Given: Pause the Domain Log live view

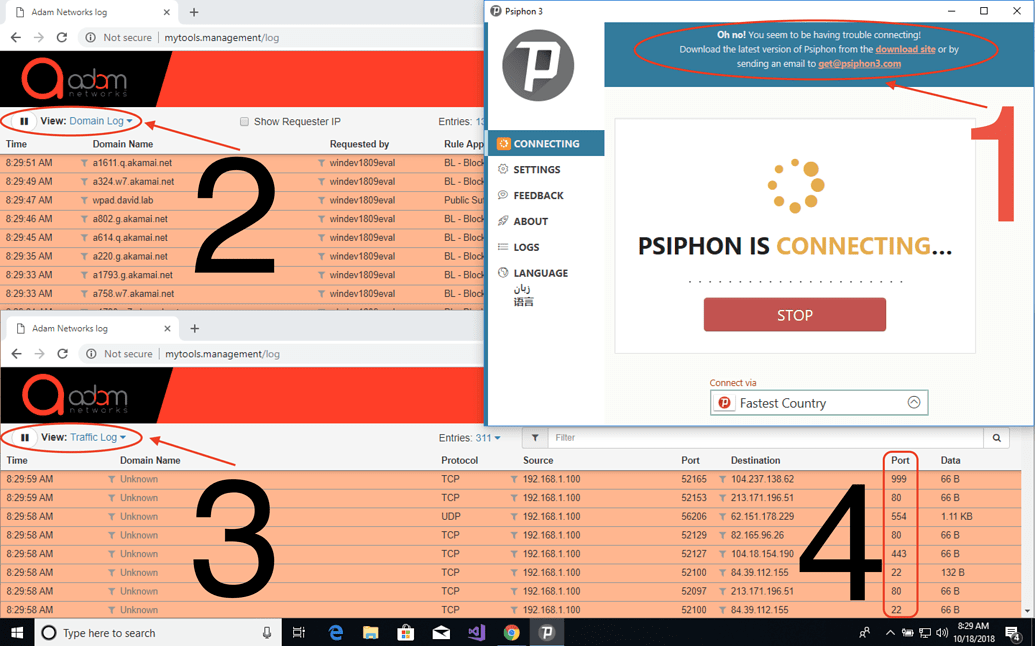Looking at the screenshot, I should tap(24, 121).
